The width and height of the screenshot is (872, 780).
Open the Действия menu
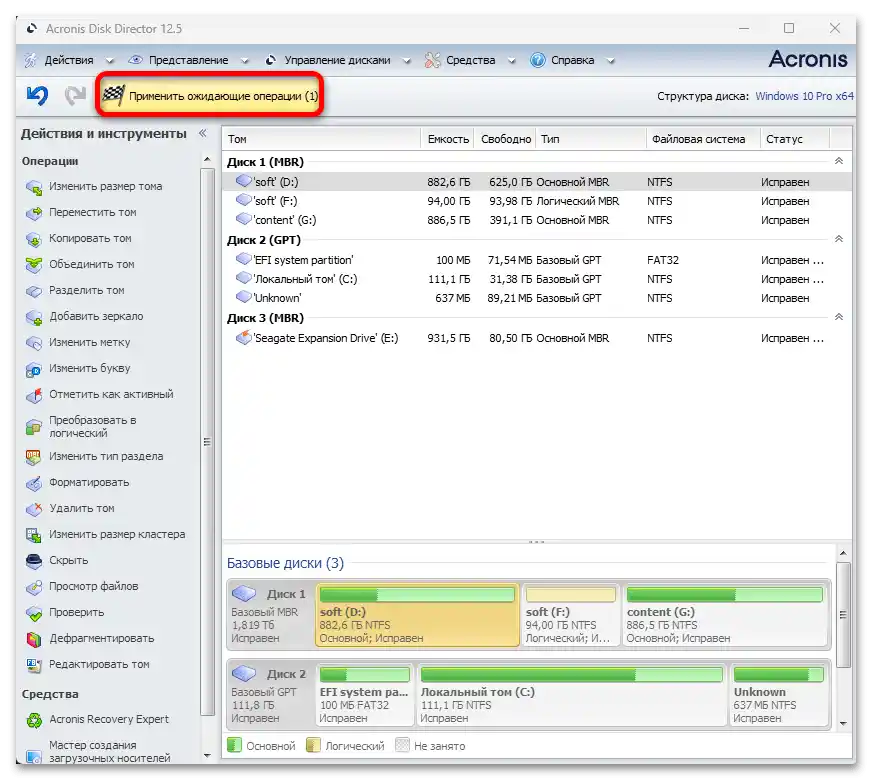[68, 60]
